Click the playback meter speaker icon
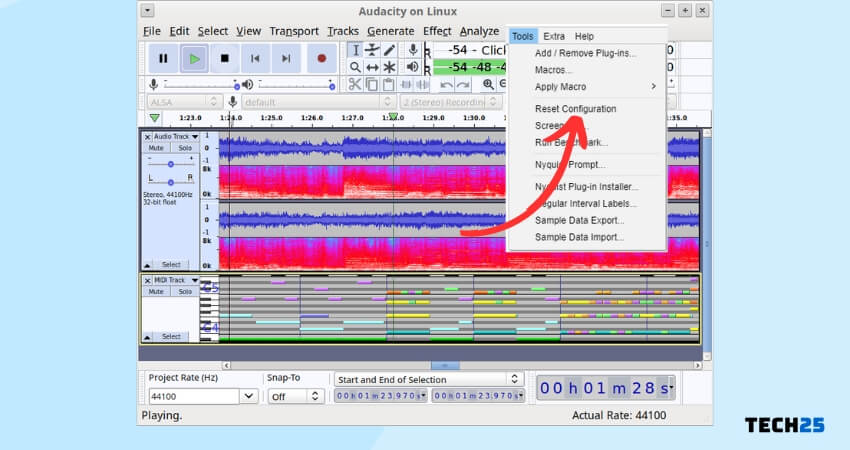This screenshot has height=450, width=850. (x=413, y=67)
